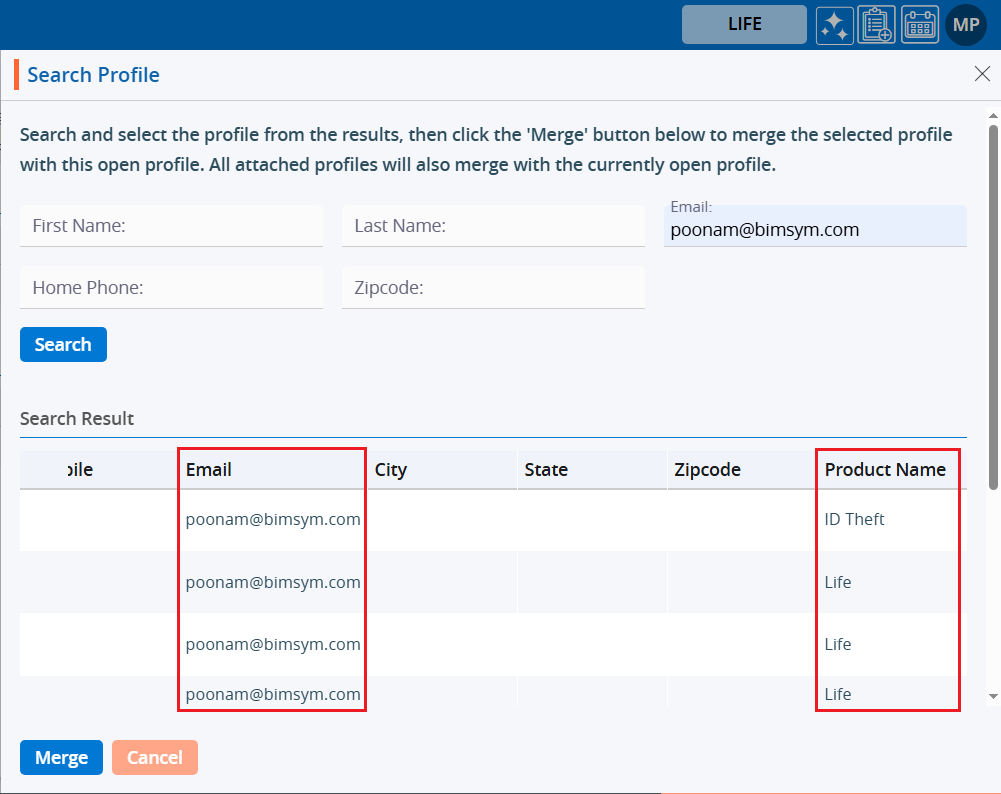Click the Home Phone input
The height and width of the screenshot is (794, 1001).
tap(171, 288)
